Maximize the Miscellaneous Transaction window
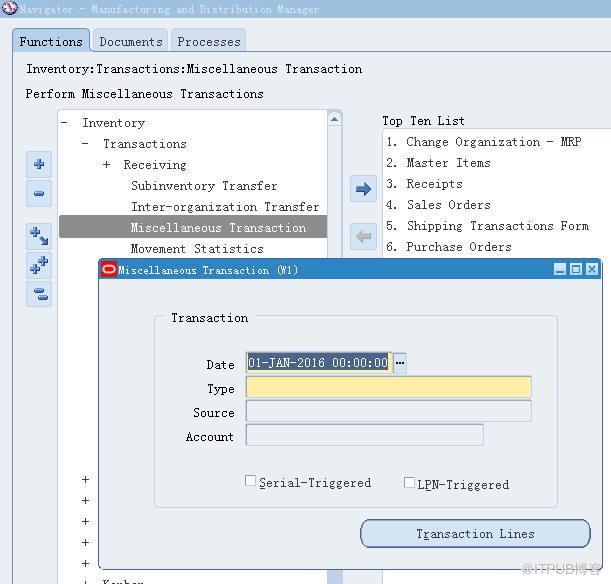 [x=576, y=269]
